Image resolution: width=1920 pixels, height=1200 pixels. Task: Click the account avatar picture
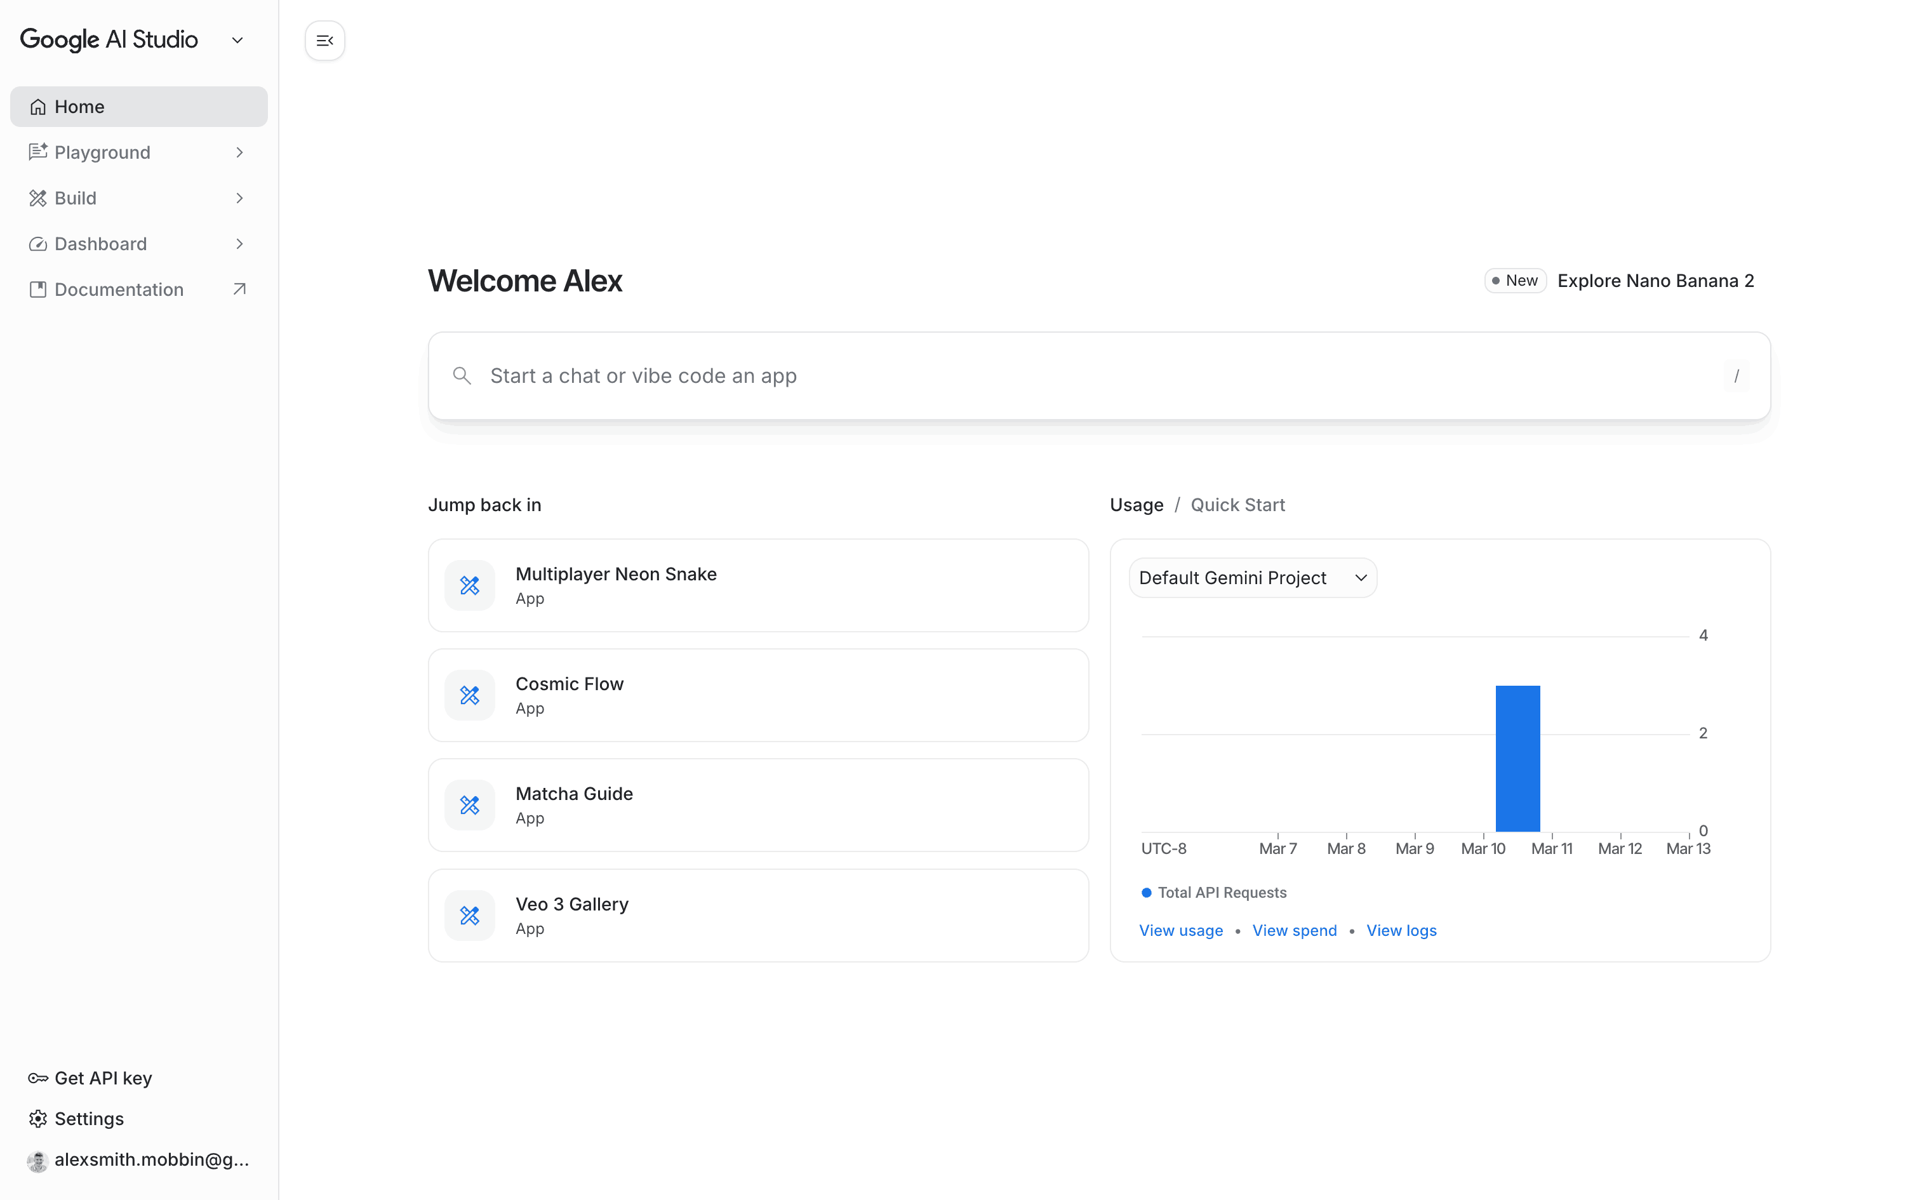pos(38,1160)
